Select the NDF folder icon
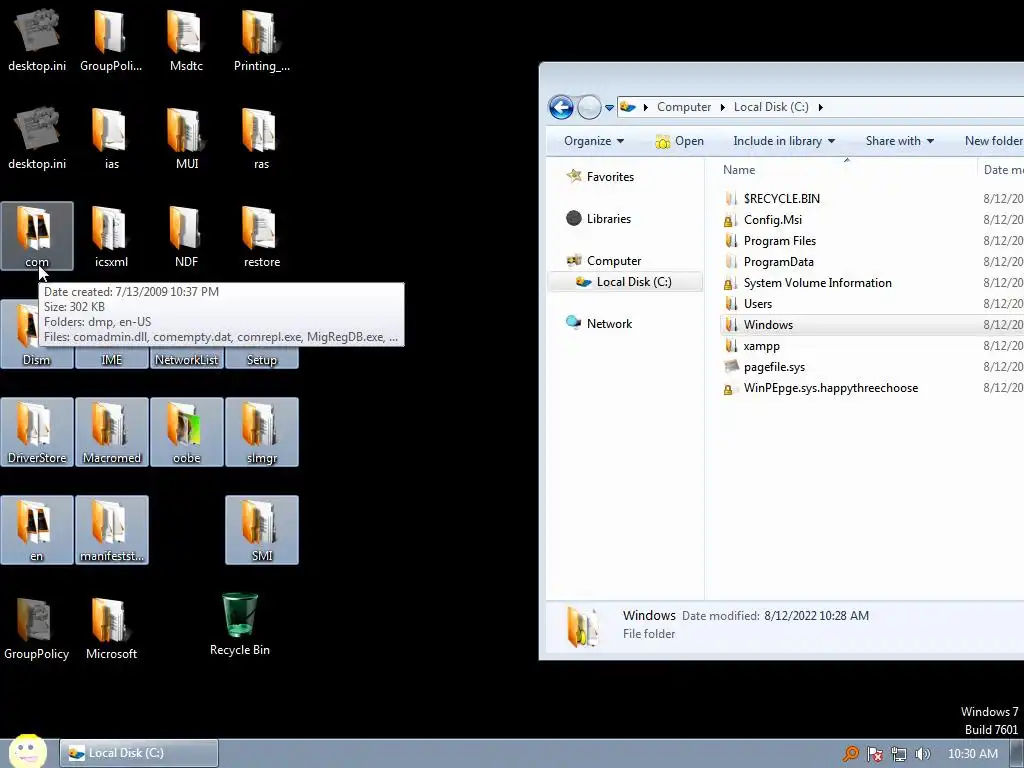Screen dimensions: 1024x768 186,236
